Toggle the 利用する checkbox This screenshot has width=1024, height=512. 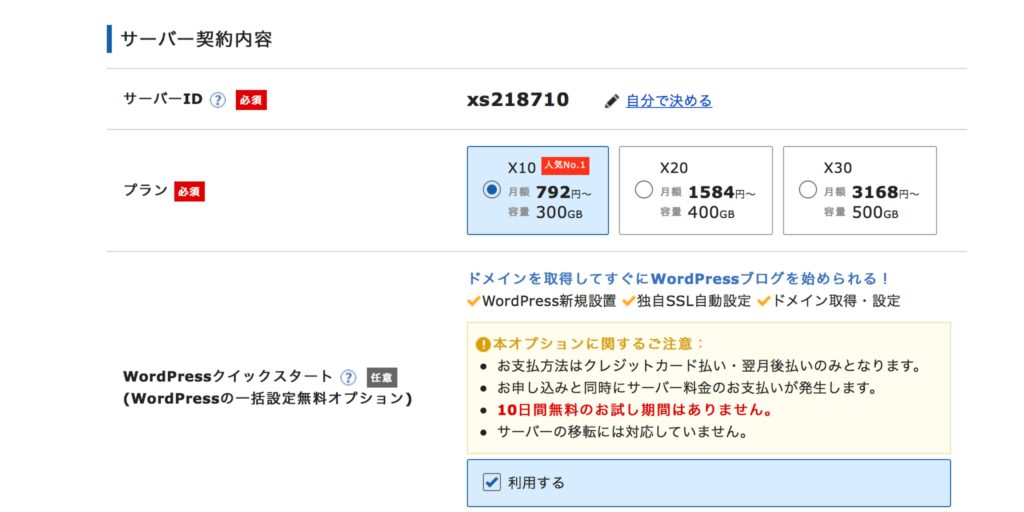coord(491,483)
